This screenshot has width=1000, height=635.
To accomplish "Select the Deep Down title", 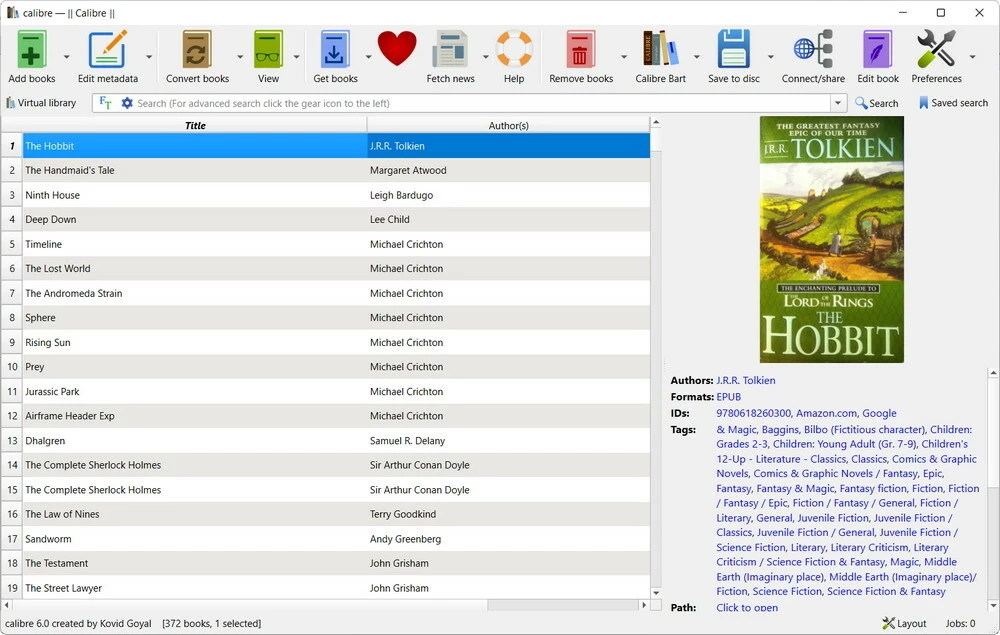I will click(50, 219).
